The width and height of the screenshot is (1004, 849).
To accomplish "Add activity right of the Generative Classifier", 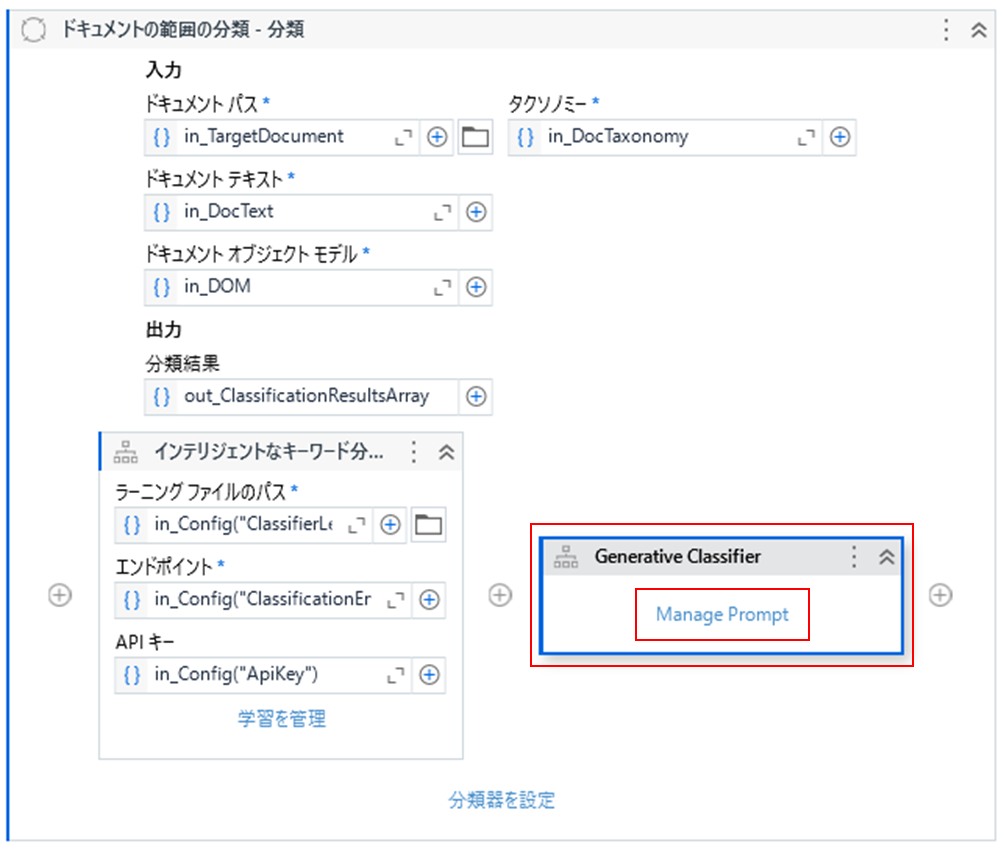I will (x=940, y=595).
